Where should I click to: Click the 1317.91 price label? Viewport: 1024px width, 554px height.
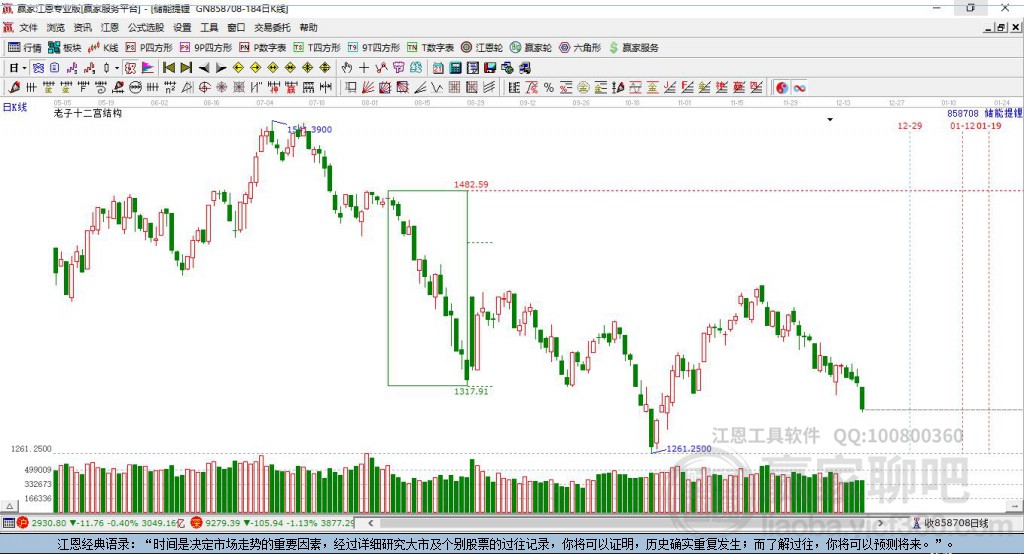click(471, 391)
